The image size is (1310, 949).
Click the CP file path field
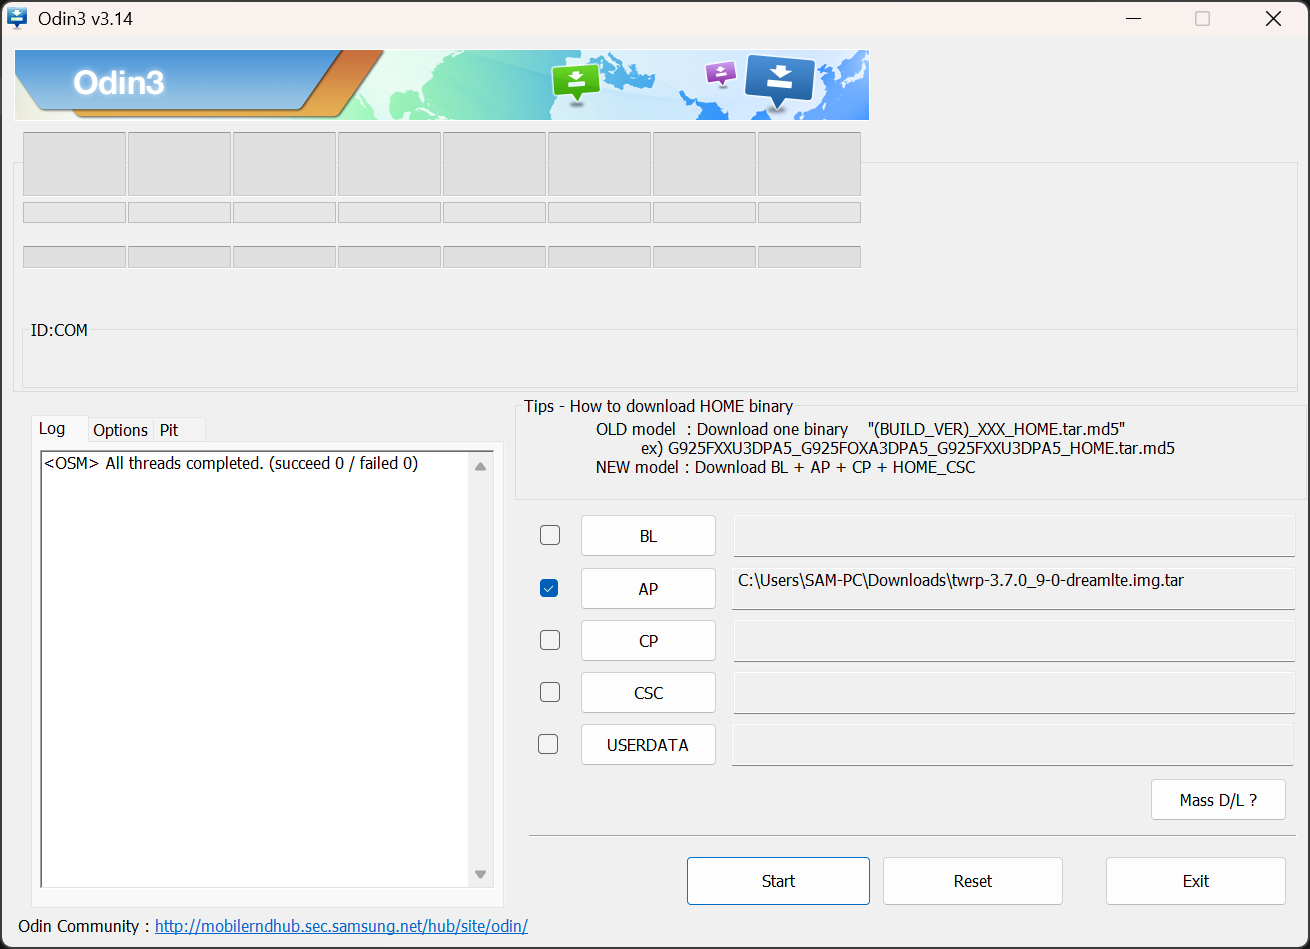click(x=1014, y=641)
